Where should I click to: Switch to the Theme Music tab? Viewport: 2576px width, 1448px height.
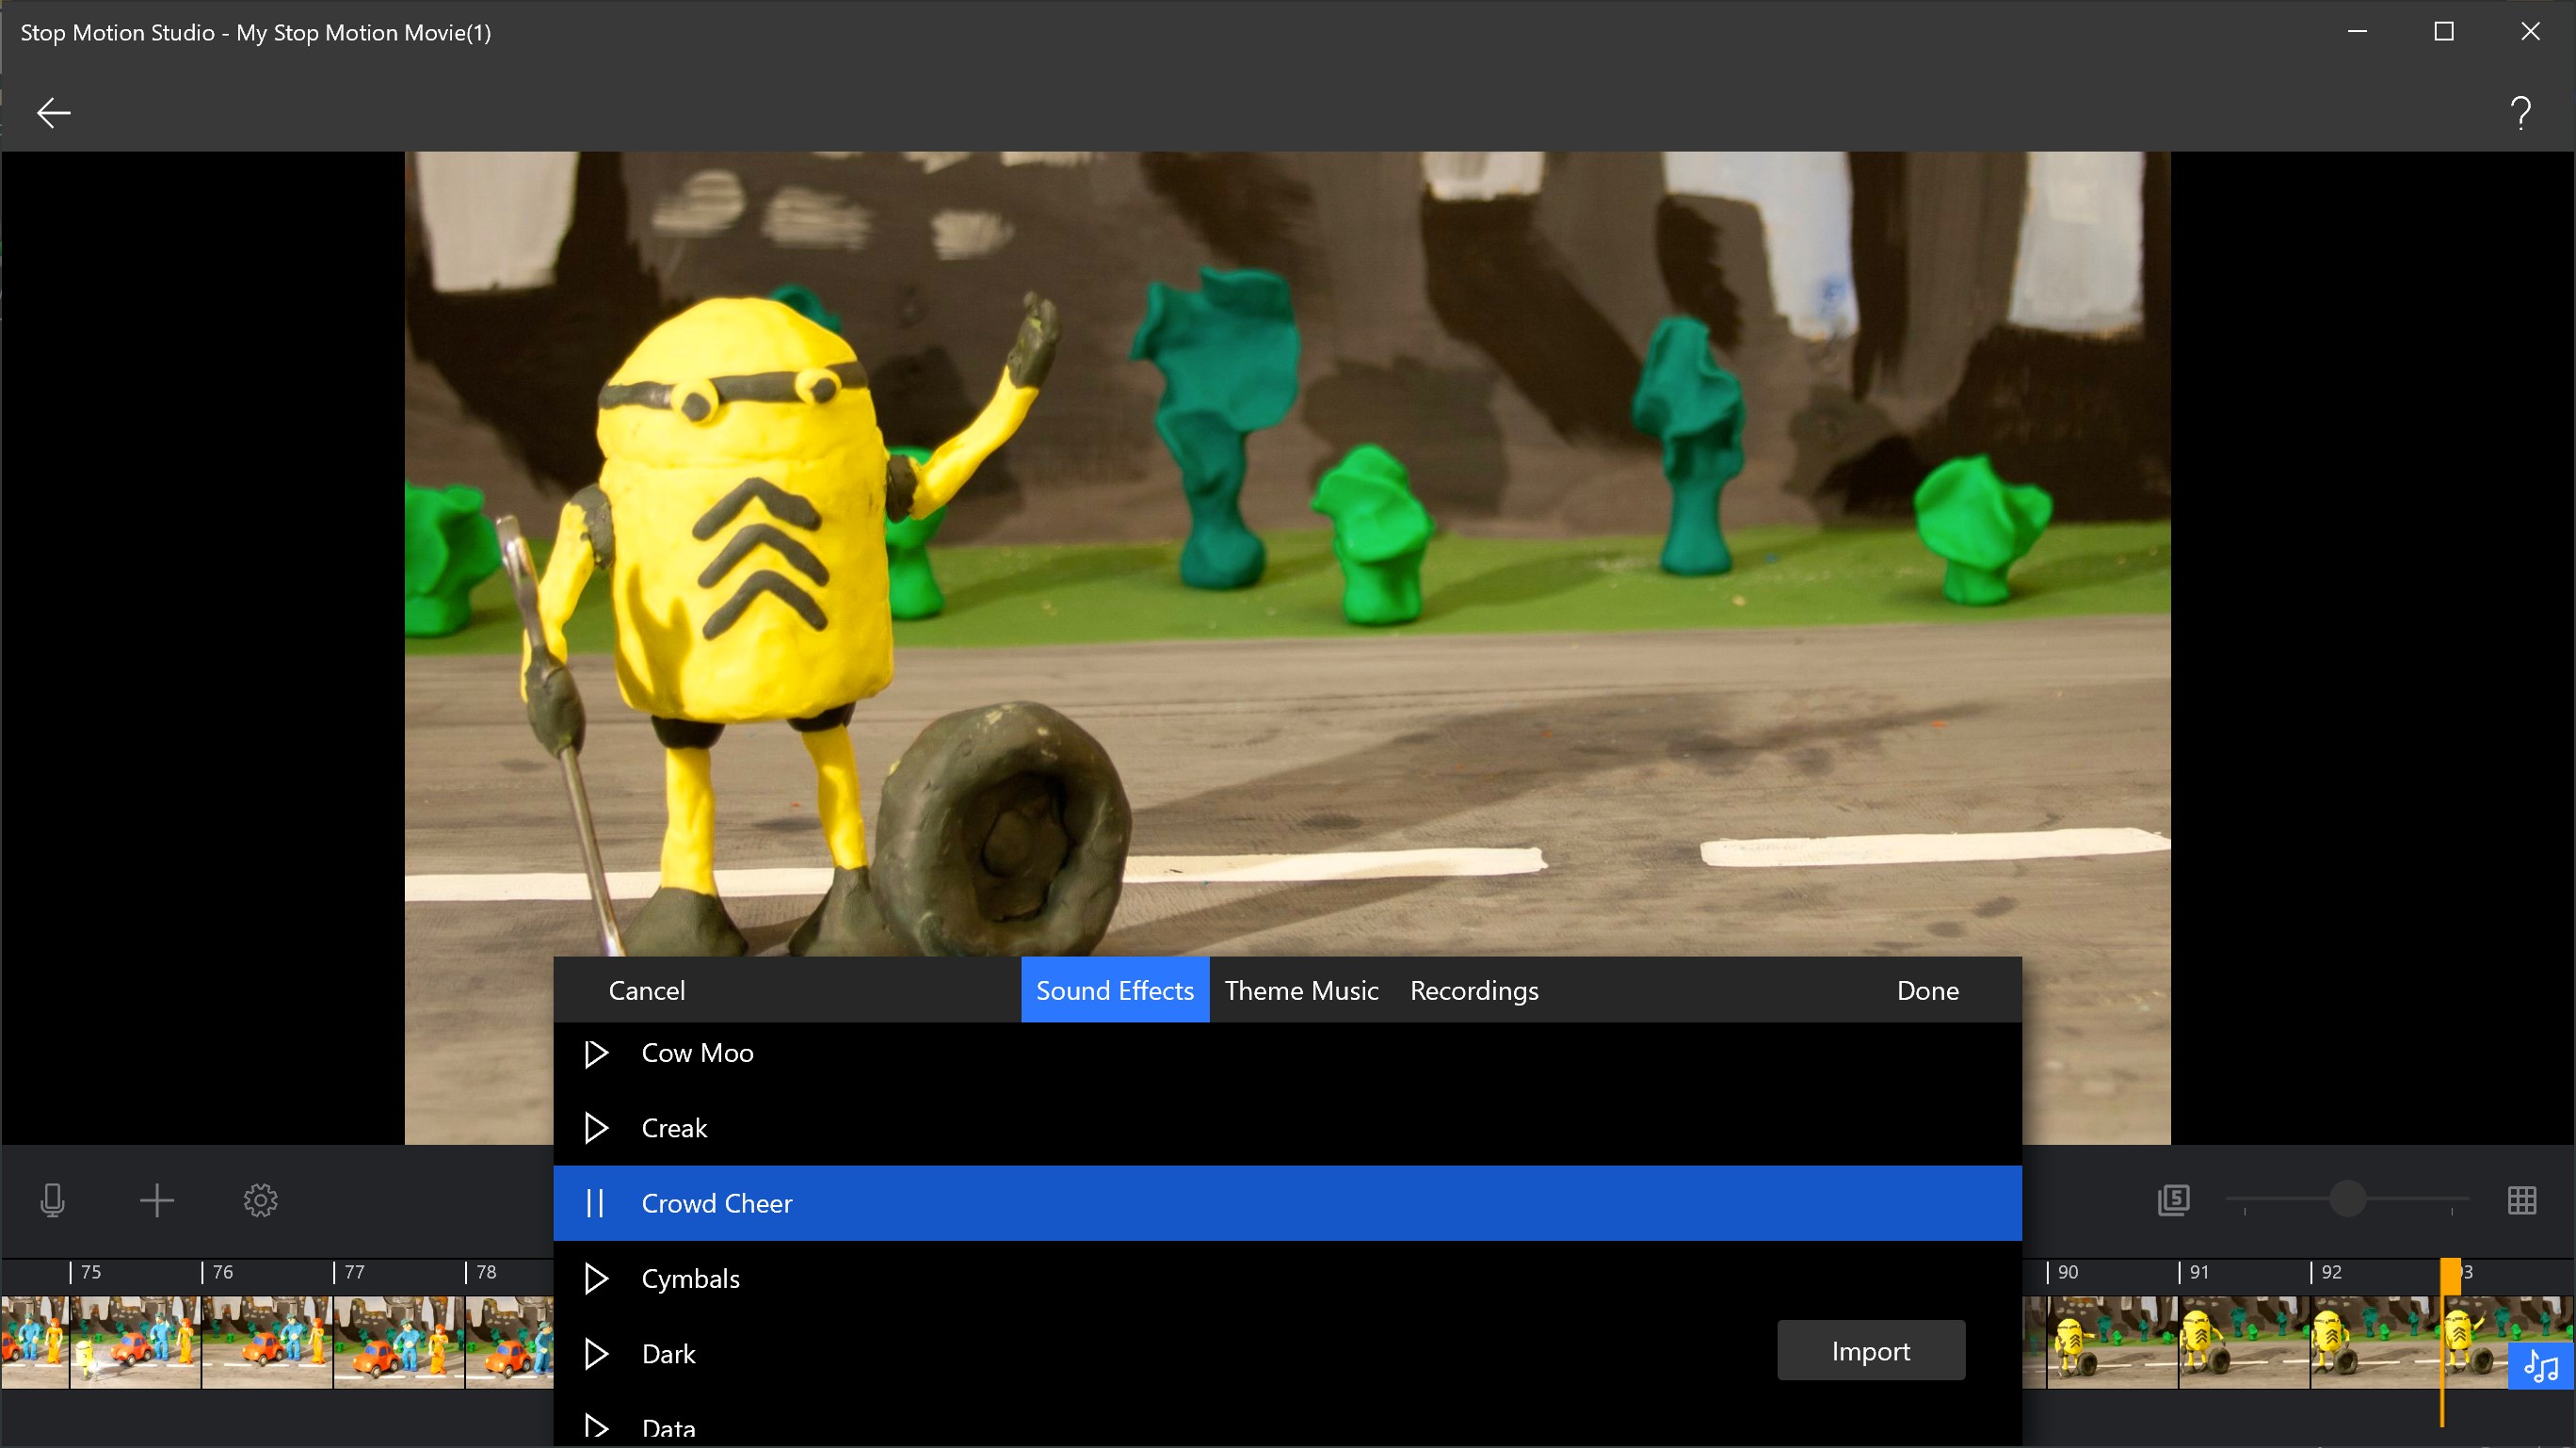pyautogui.click(x=1301, y=990)
